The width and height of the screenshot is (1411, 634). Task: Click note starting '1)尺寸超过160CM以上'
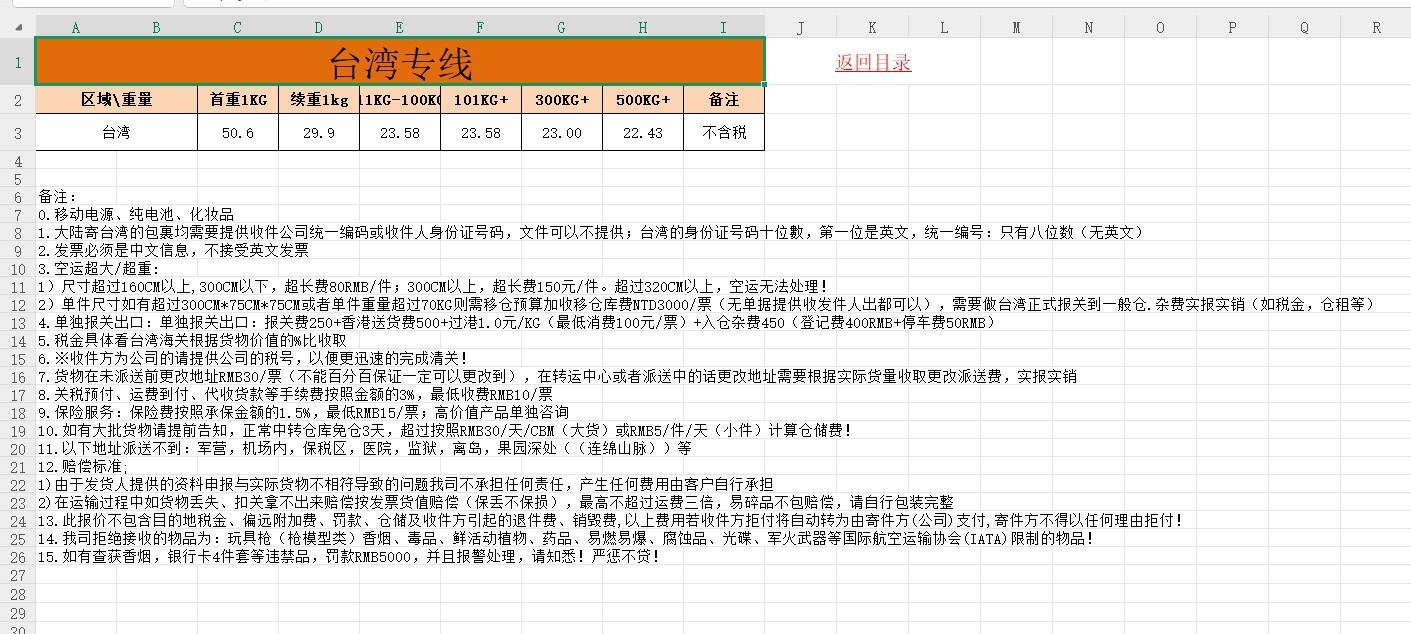tap(433, 286)
